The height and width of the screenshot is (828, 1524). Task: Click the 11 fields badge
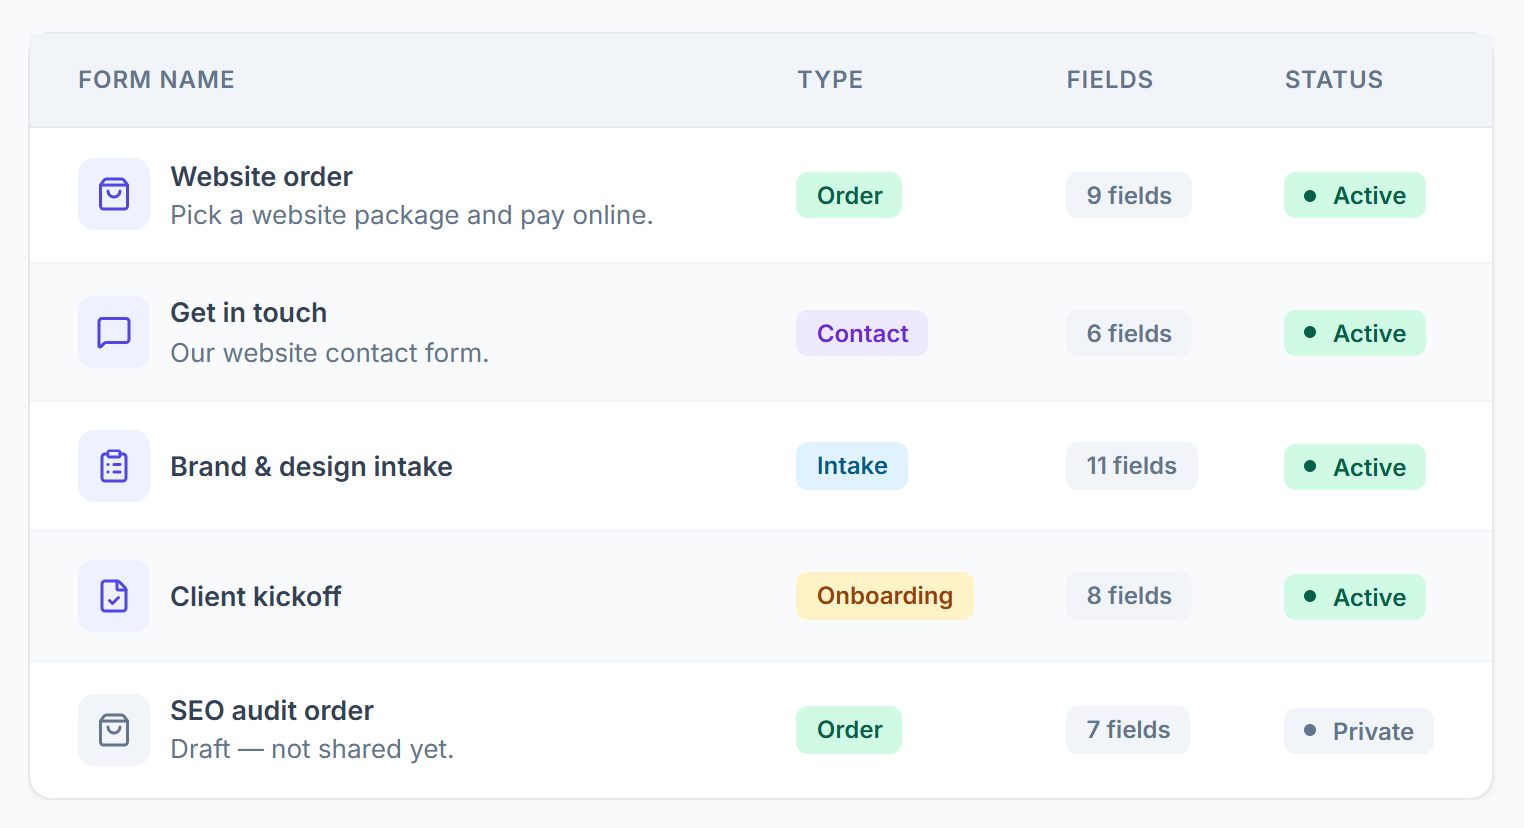click(1132, 466)
